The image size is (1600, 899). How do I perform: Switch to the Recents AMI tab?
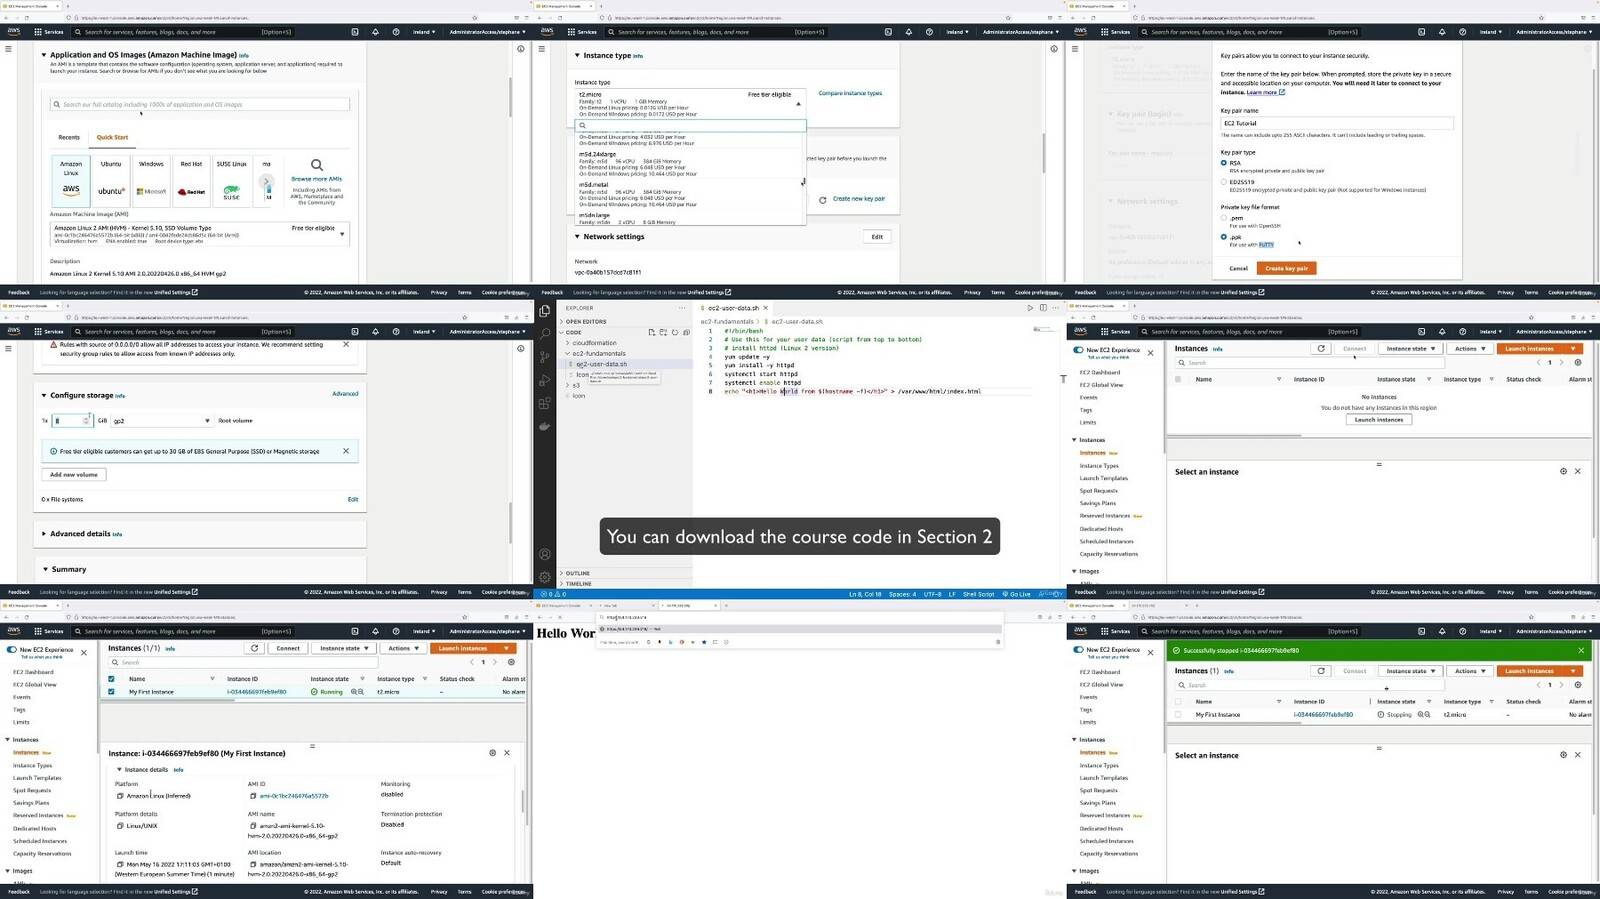point(69,137)
